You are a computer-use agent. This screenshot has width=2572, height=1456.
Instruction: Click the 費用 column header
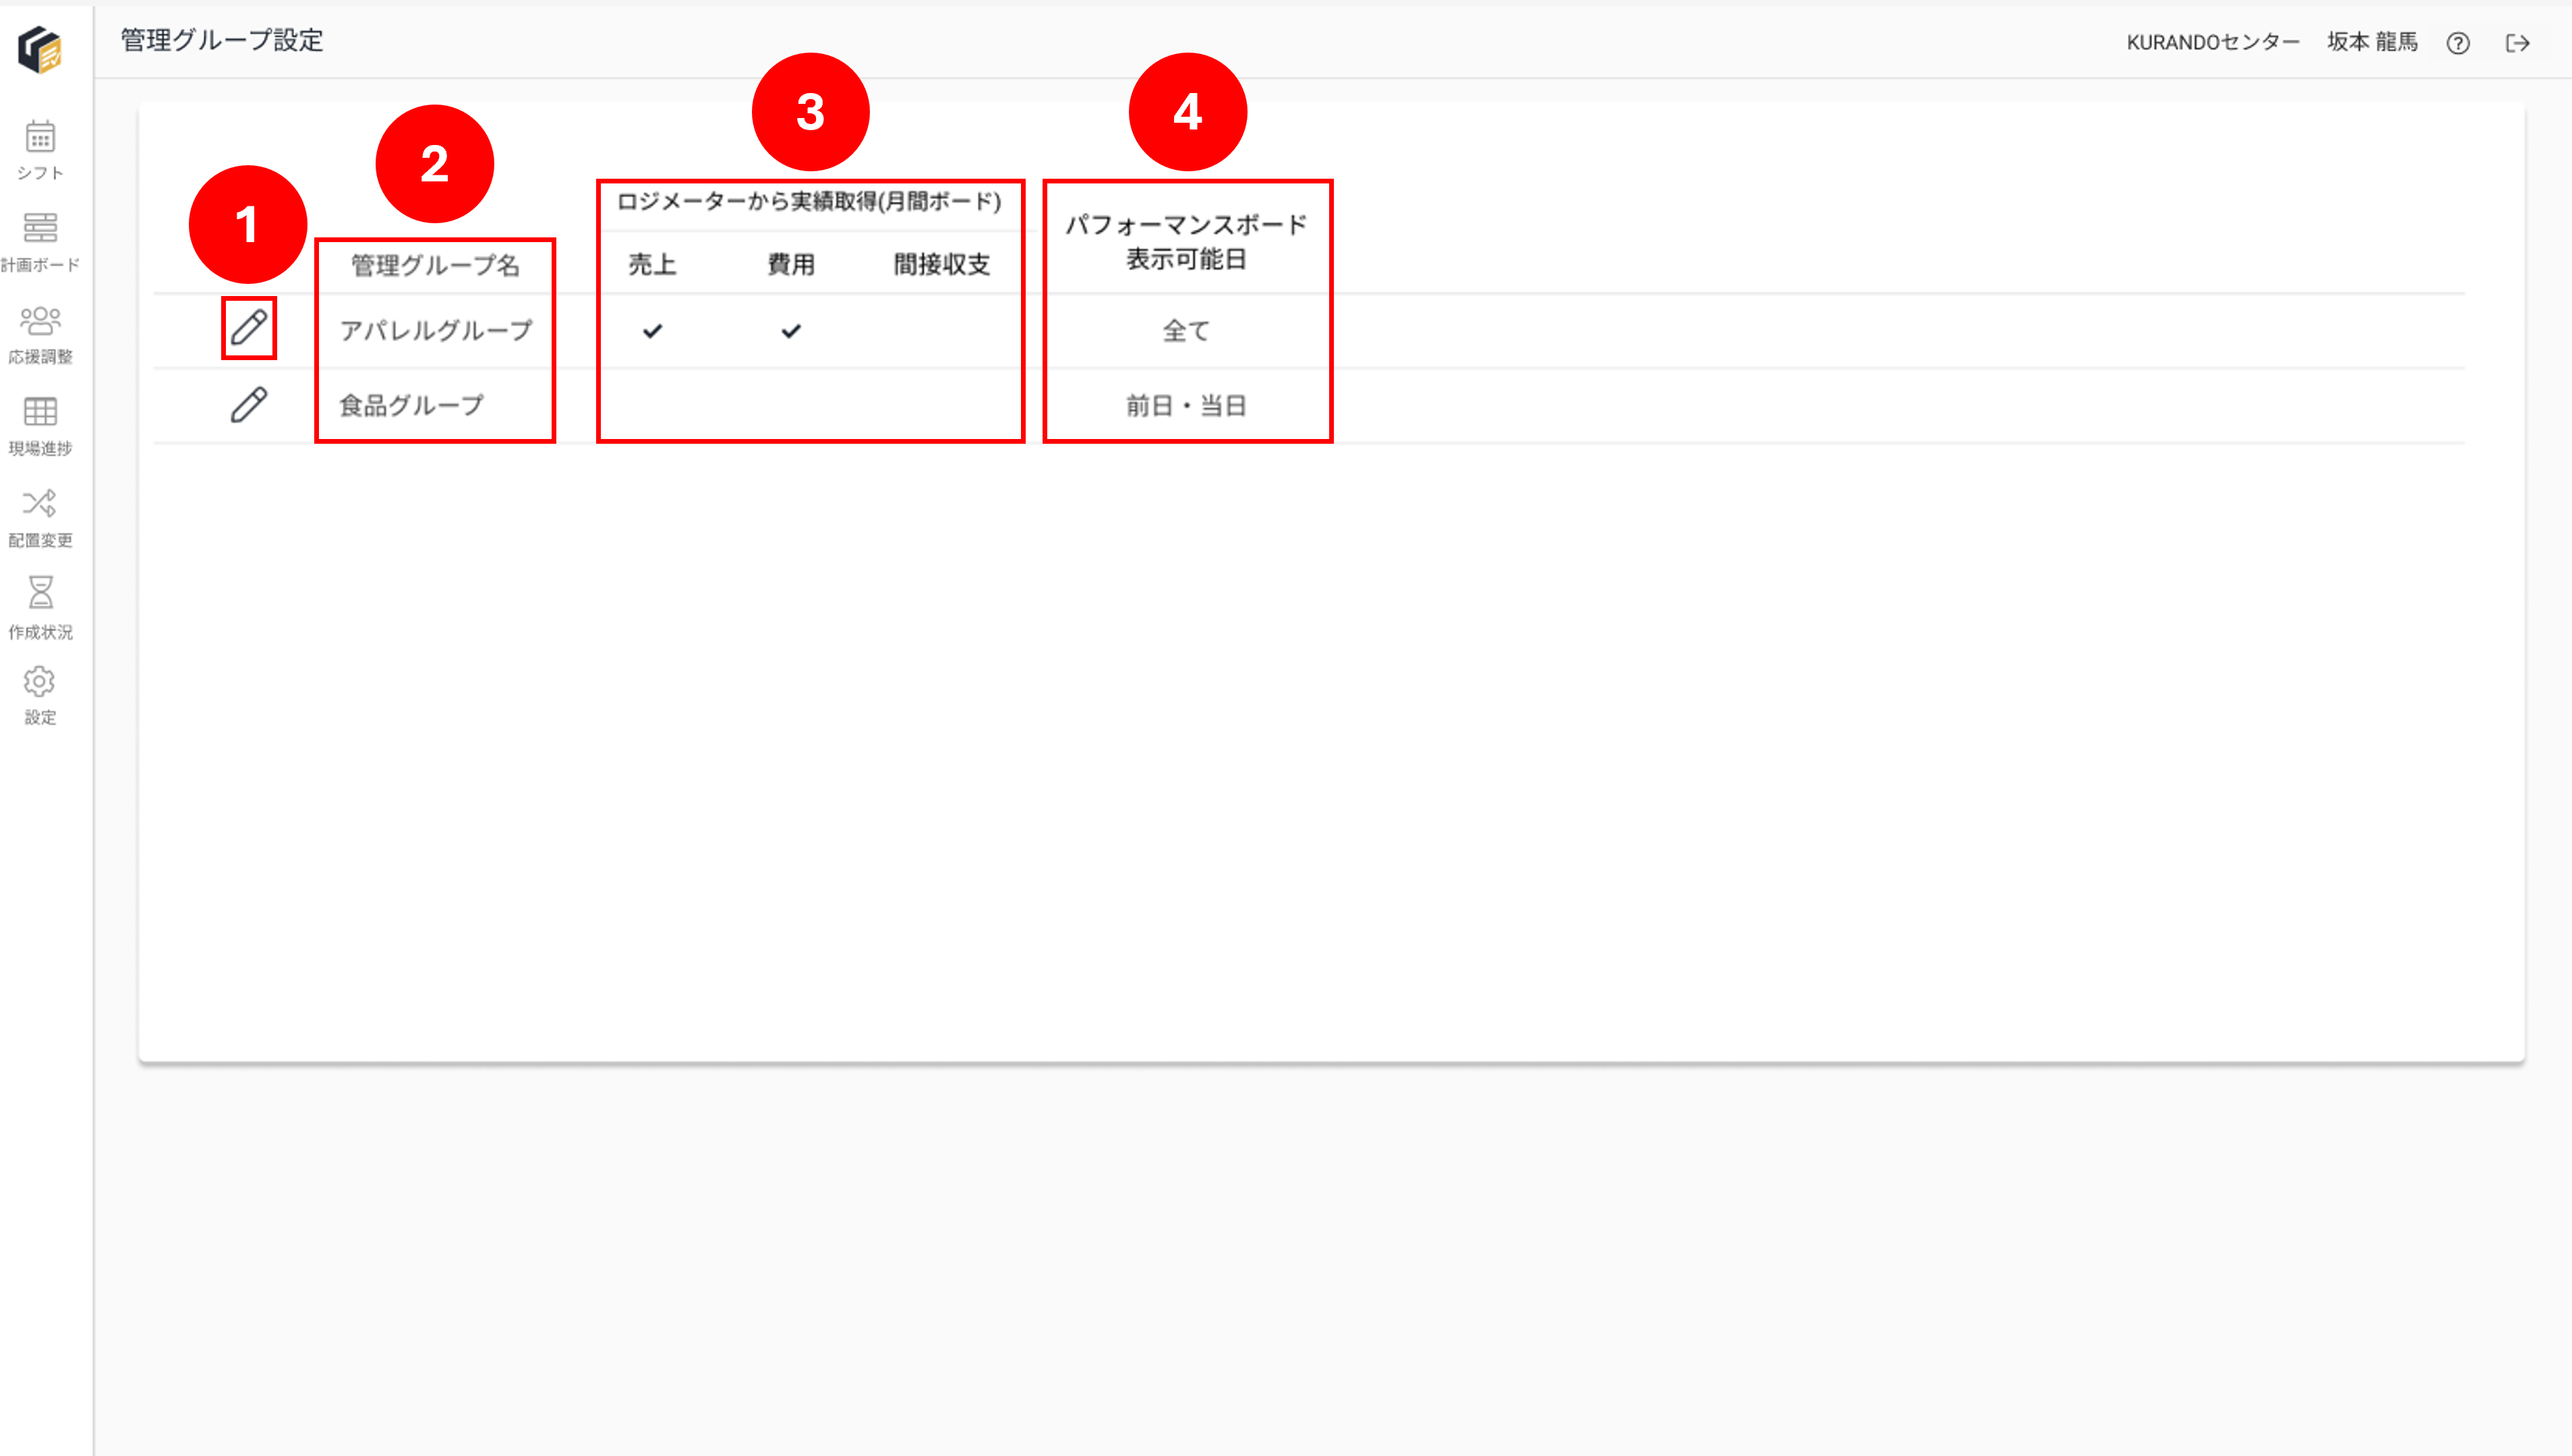pyautogui.click(x=791, y=264)
